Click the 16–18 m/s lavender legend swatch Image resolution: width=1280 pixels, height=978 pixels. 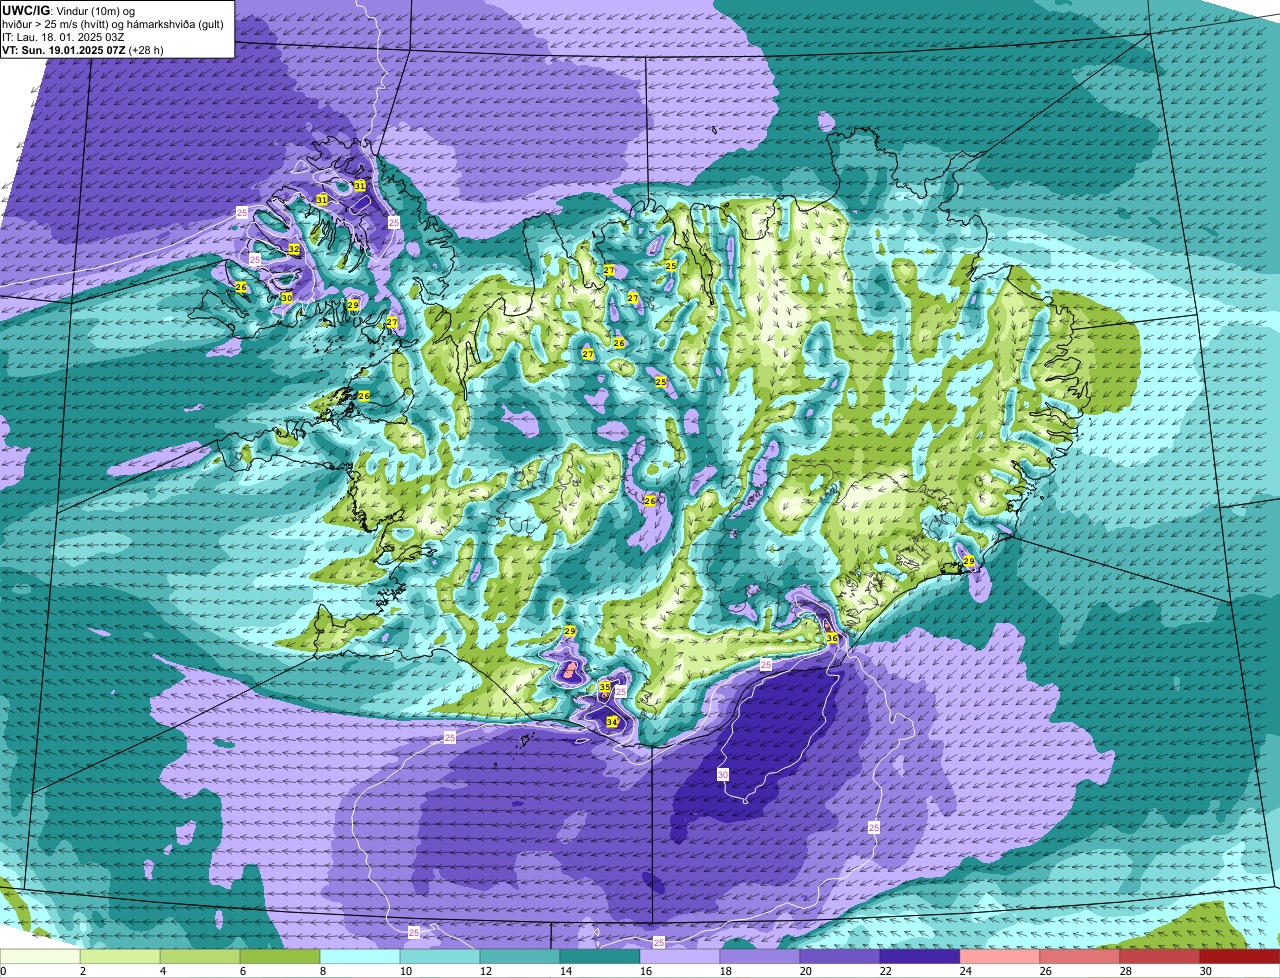(x=680, y=957)
